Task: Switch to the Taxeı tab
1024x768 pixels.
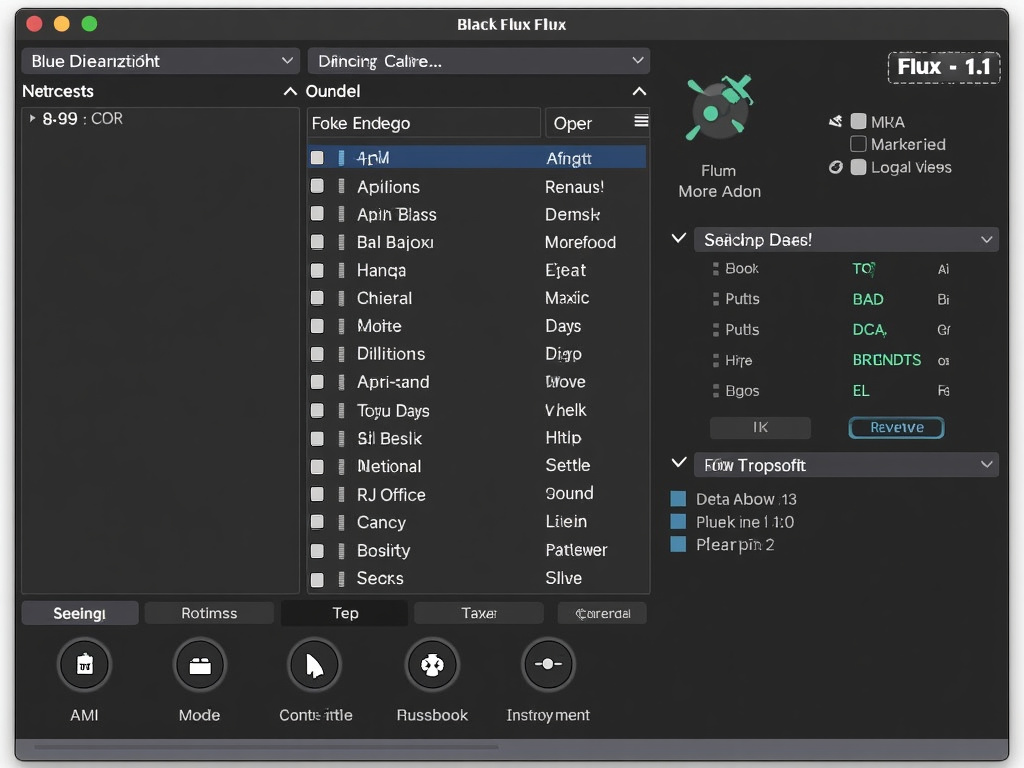Action: [x=479, y=613]
